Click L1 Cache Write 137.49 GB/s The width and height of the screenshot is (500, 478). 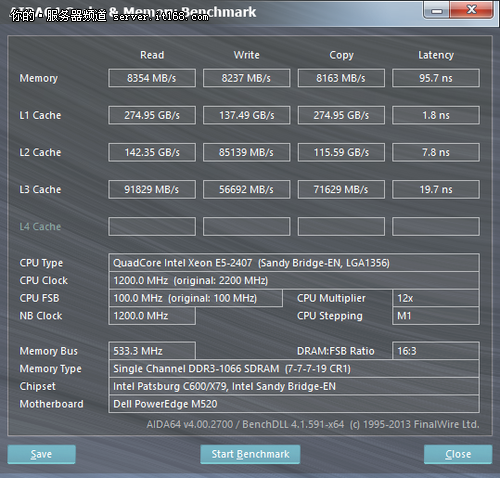(x=246, y=115)
